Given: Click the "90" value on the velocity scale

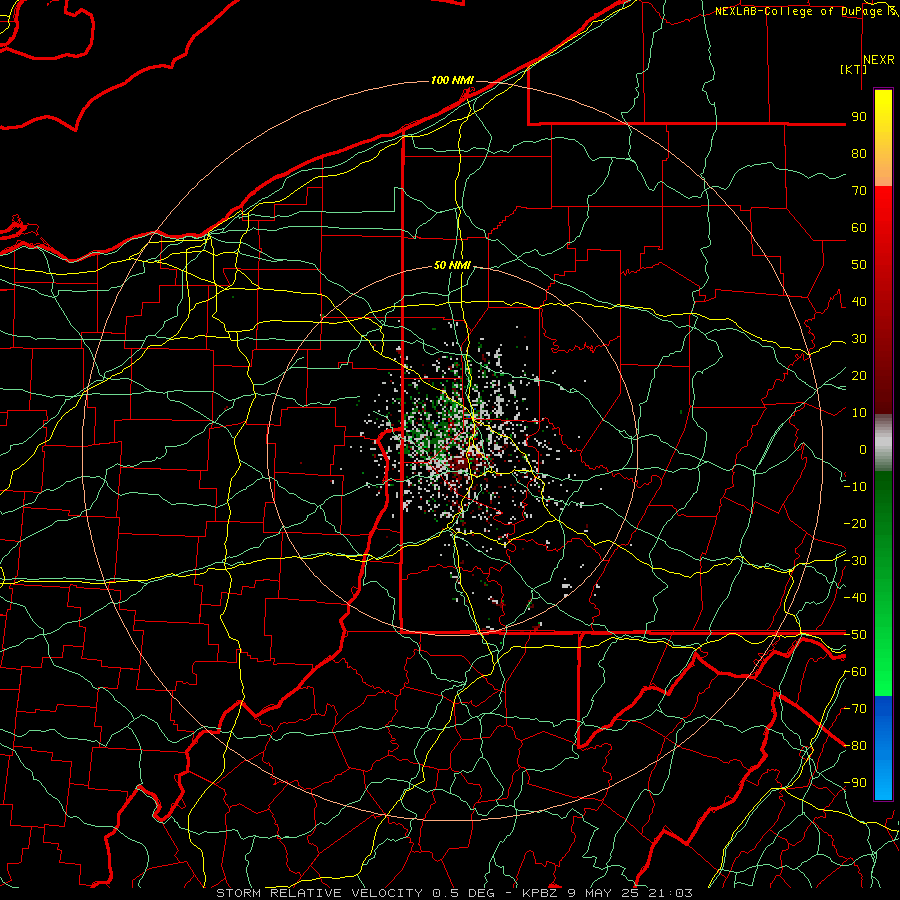Looking at the screenshot, I should click(859, 117).
